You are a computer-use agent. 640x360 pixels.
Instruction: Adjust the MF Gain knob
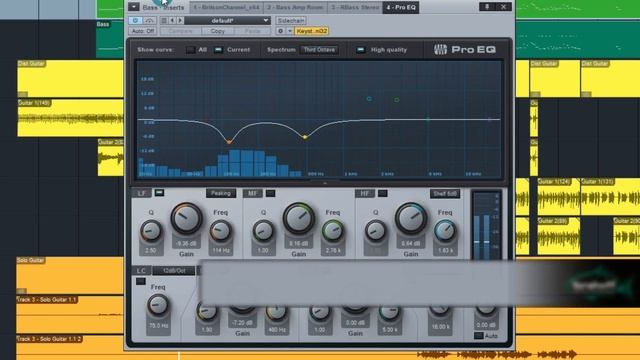299,218
